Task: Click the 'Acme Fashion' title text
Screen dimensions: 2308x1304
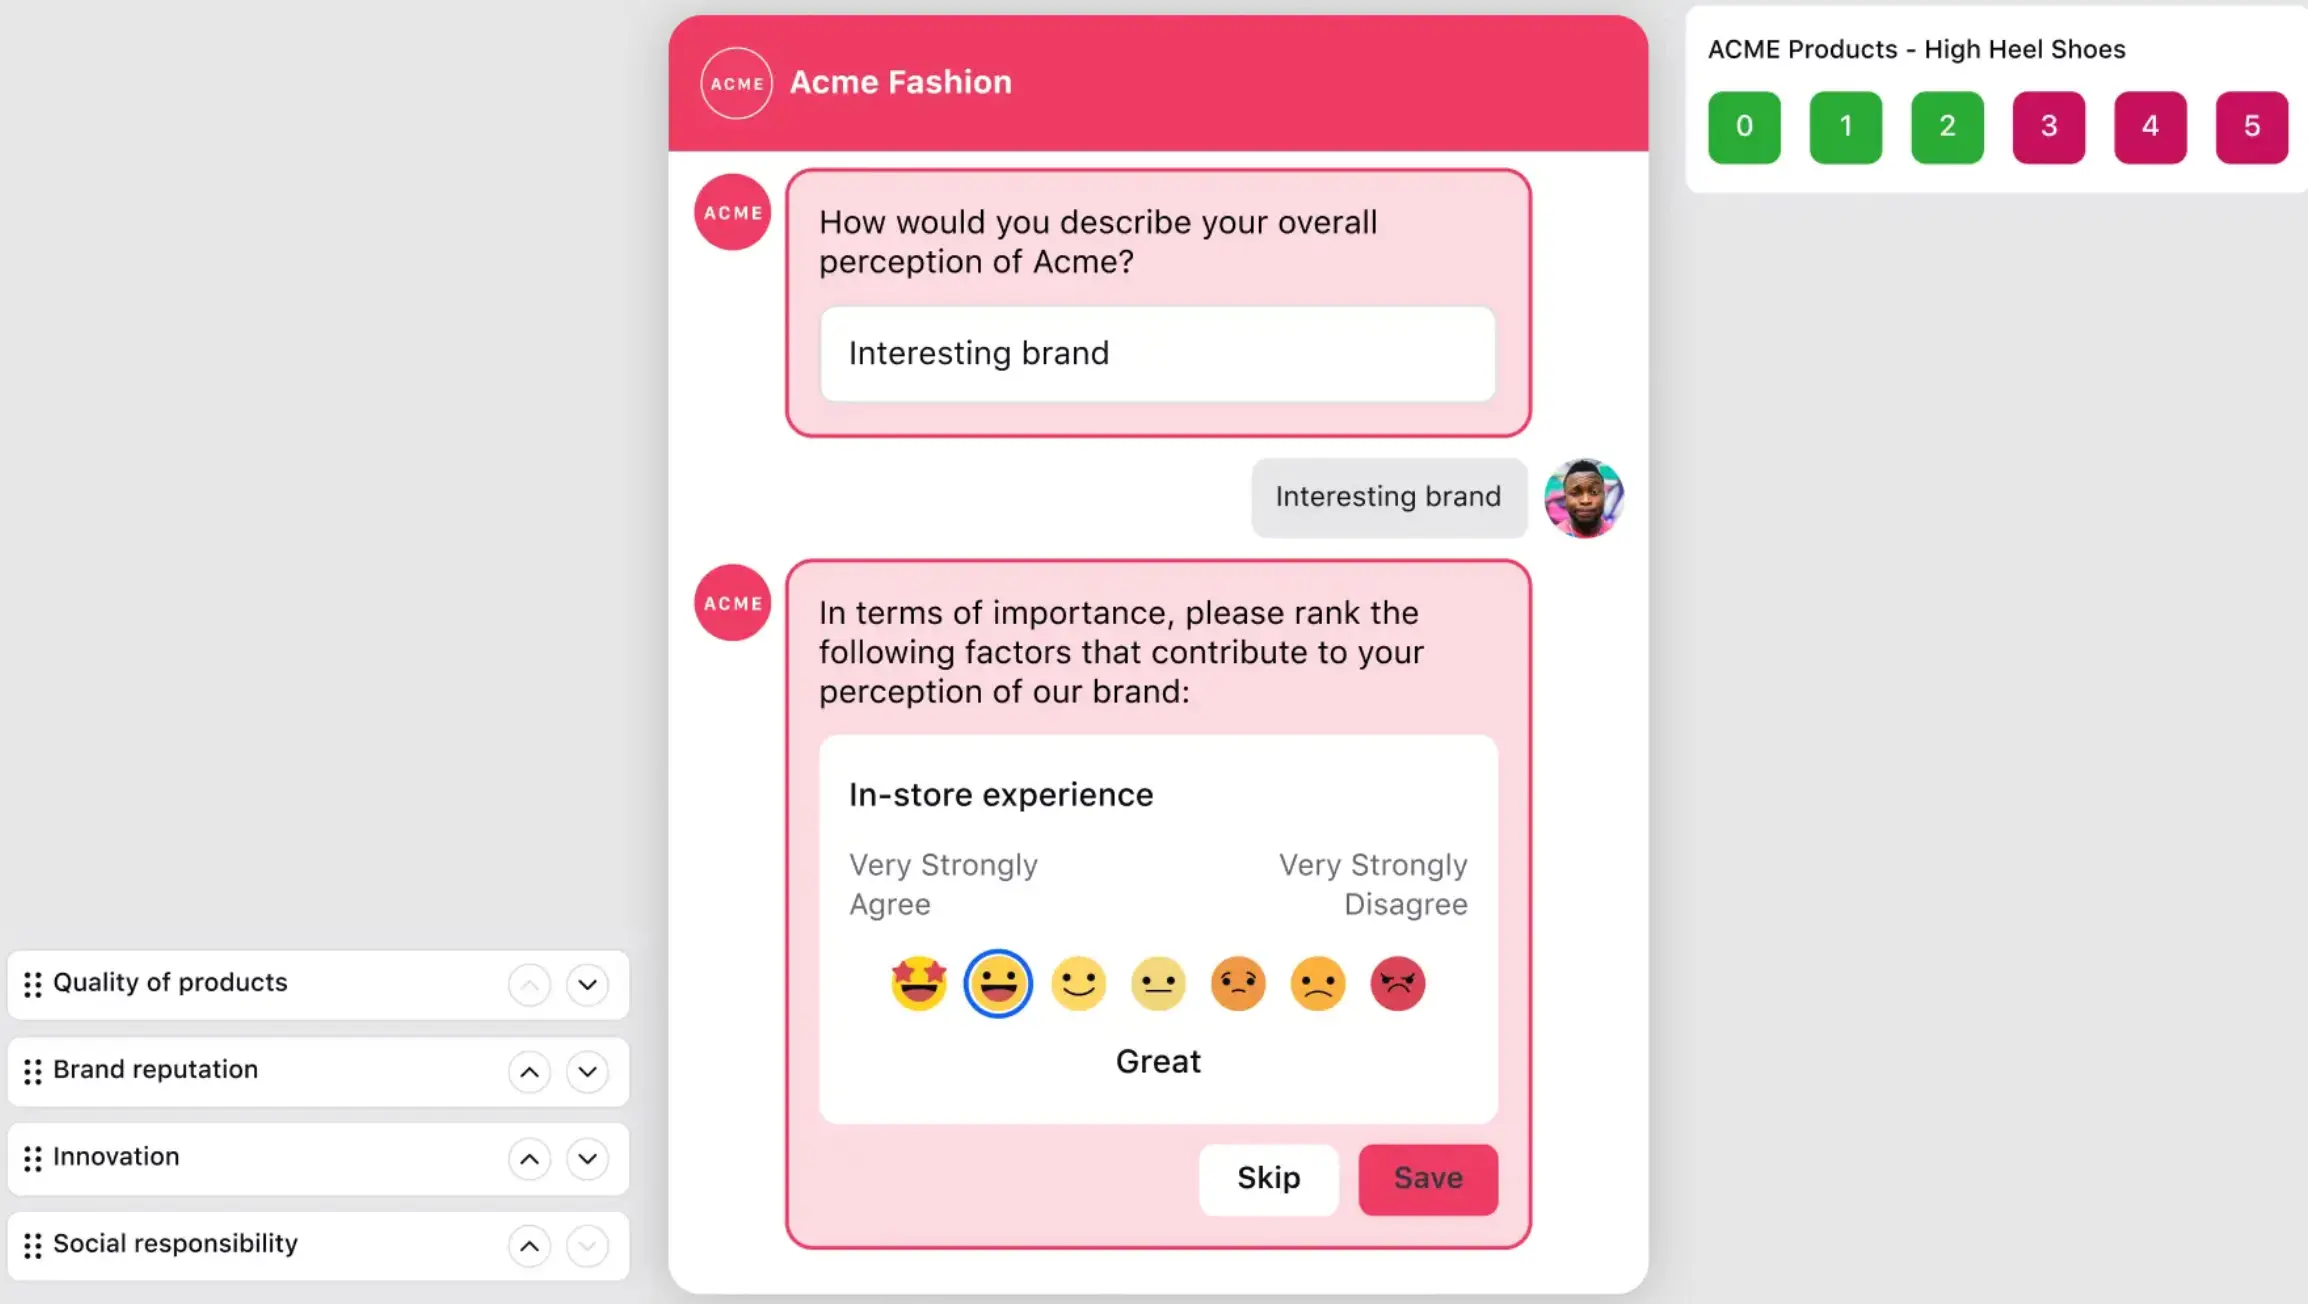Action: coord(901,82)
